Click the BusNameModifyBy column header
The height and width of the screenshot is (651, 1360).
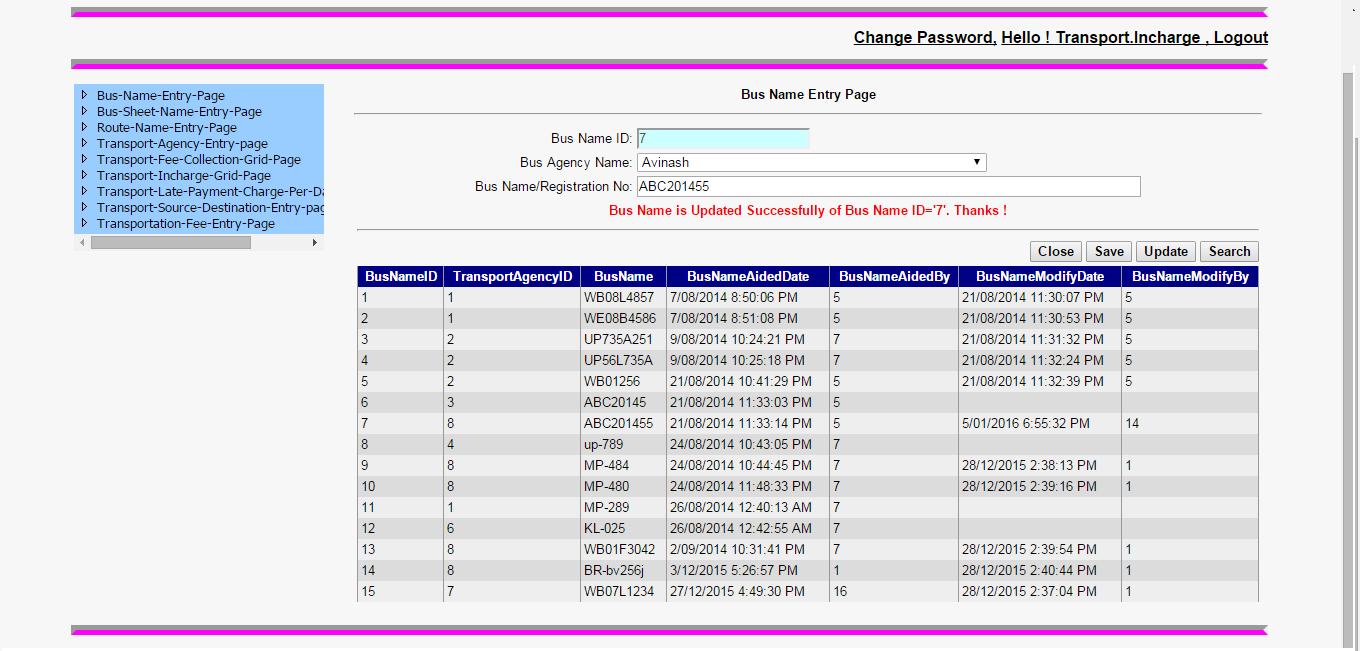tap(1190, 277)
